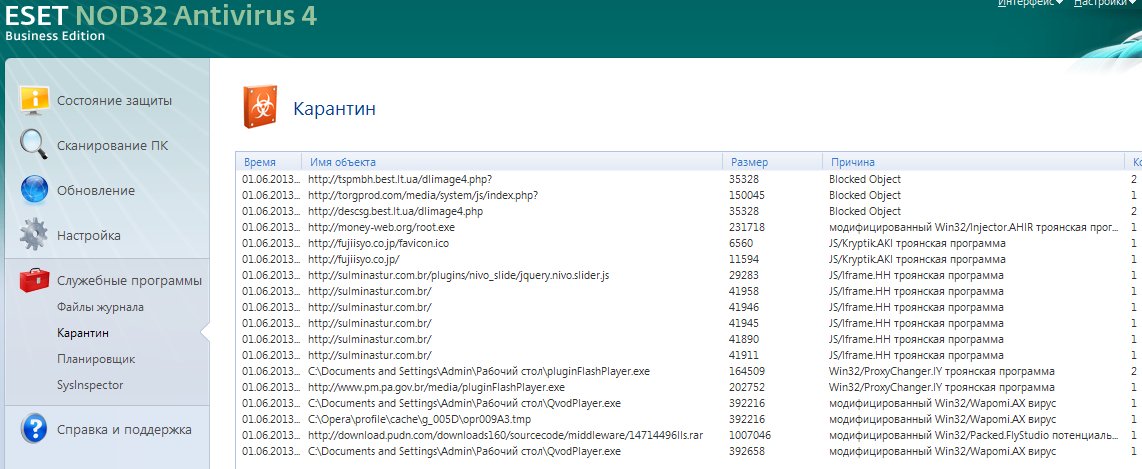Sort list by Причина column header
Image resolution: width=1142 pixels, height=469 pixels.
coord(973,162)
